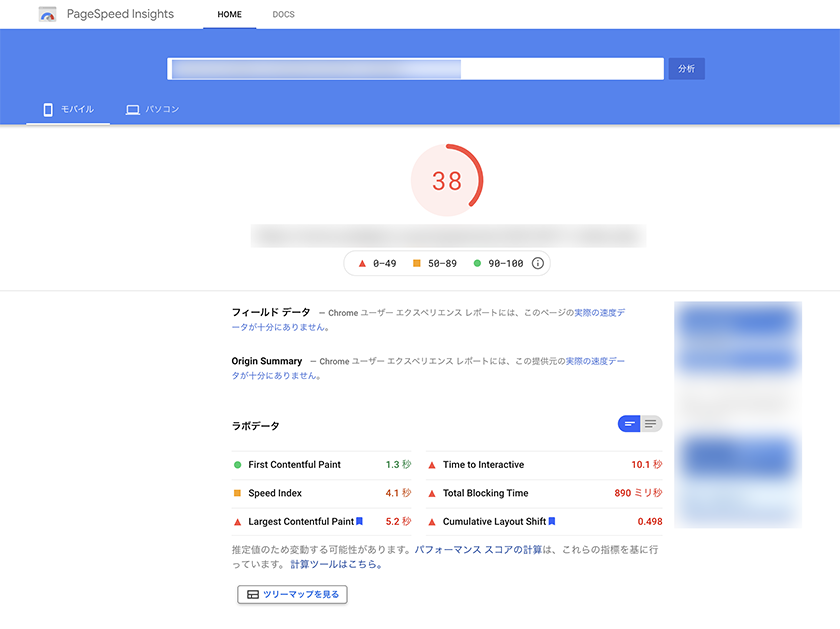The height and width of the screenshot is (629, 840).
Task: Click Time to Interactive metric label
Action: 483,465
